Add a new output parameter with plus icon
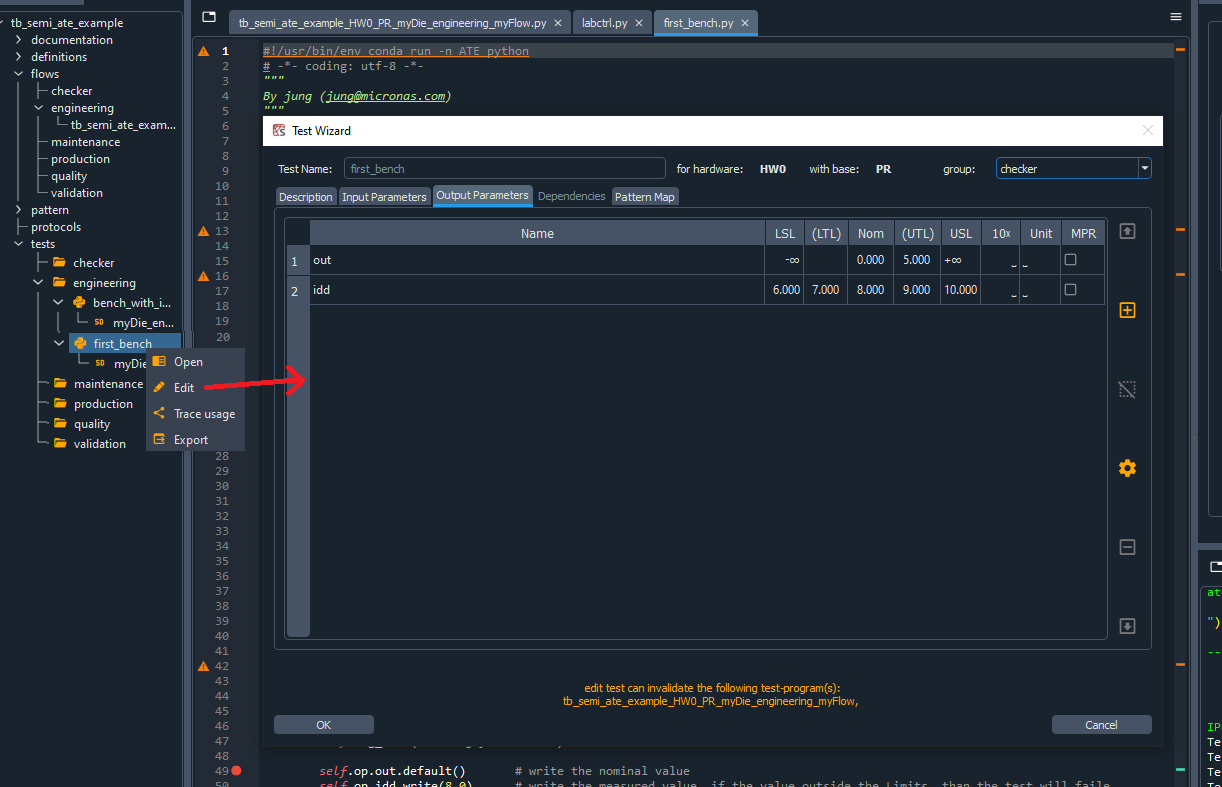Screen dimensions: 1222x787 coord(1127,310)
